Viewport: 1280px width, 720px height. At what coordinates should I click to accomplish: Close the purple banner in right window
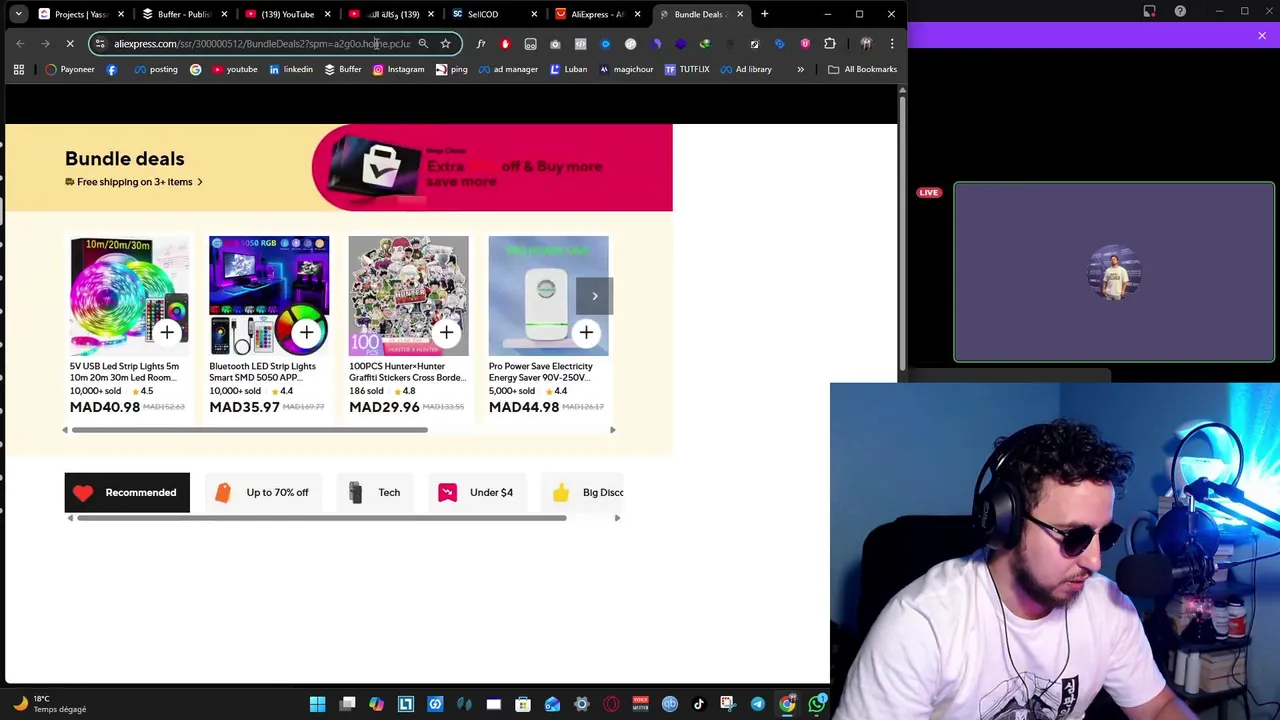tap(1262, 36)
